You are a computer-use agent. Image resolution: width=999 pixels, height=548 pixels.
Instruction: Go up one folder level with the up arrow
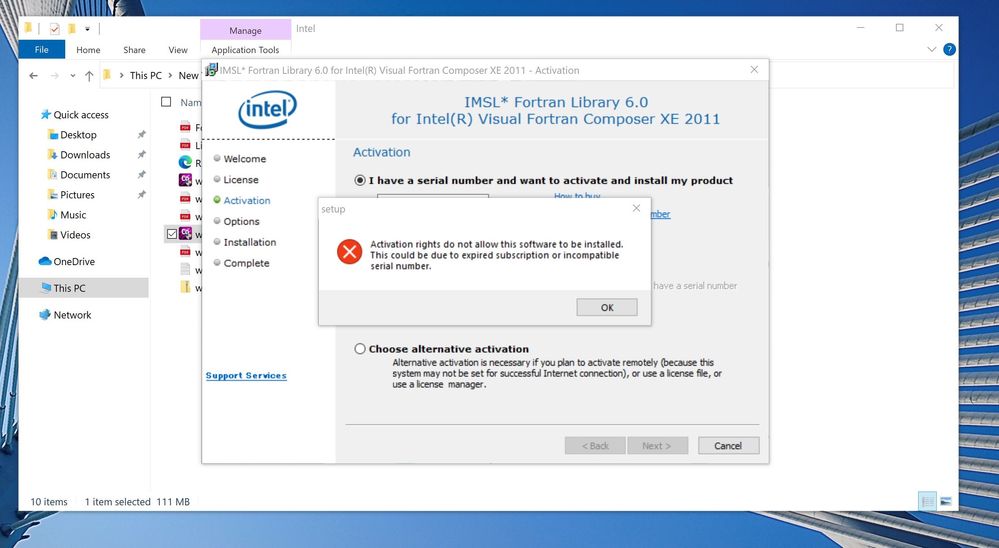point(89,75)
